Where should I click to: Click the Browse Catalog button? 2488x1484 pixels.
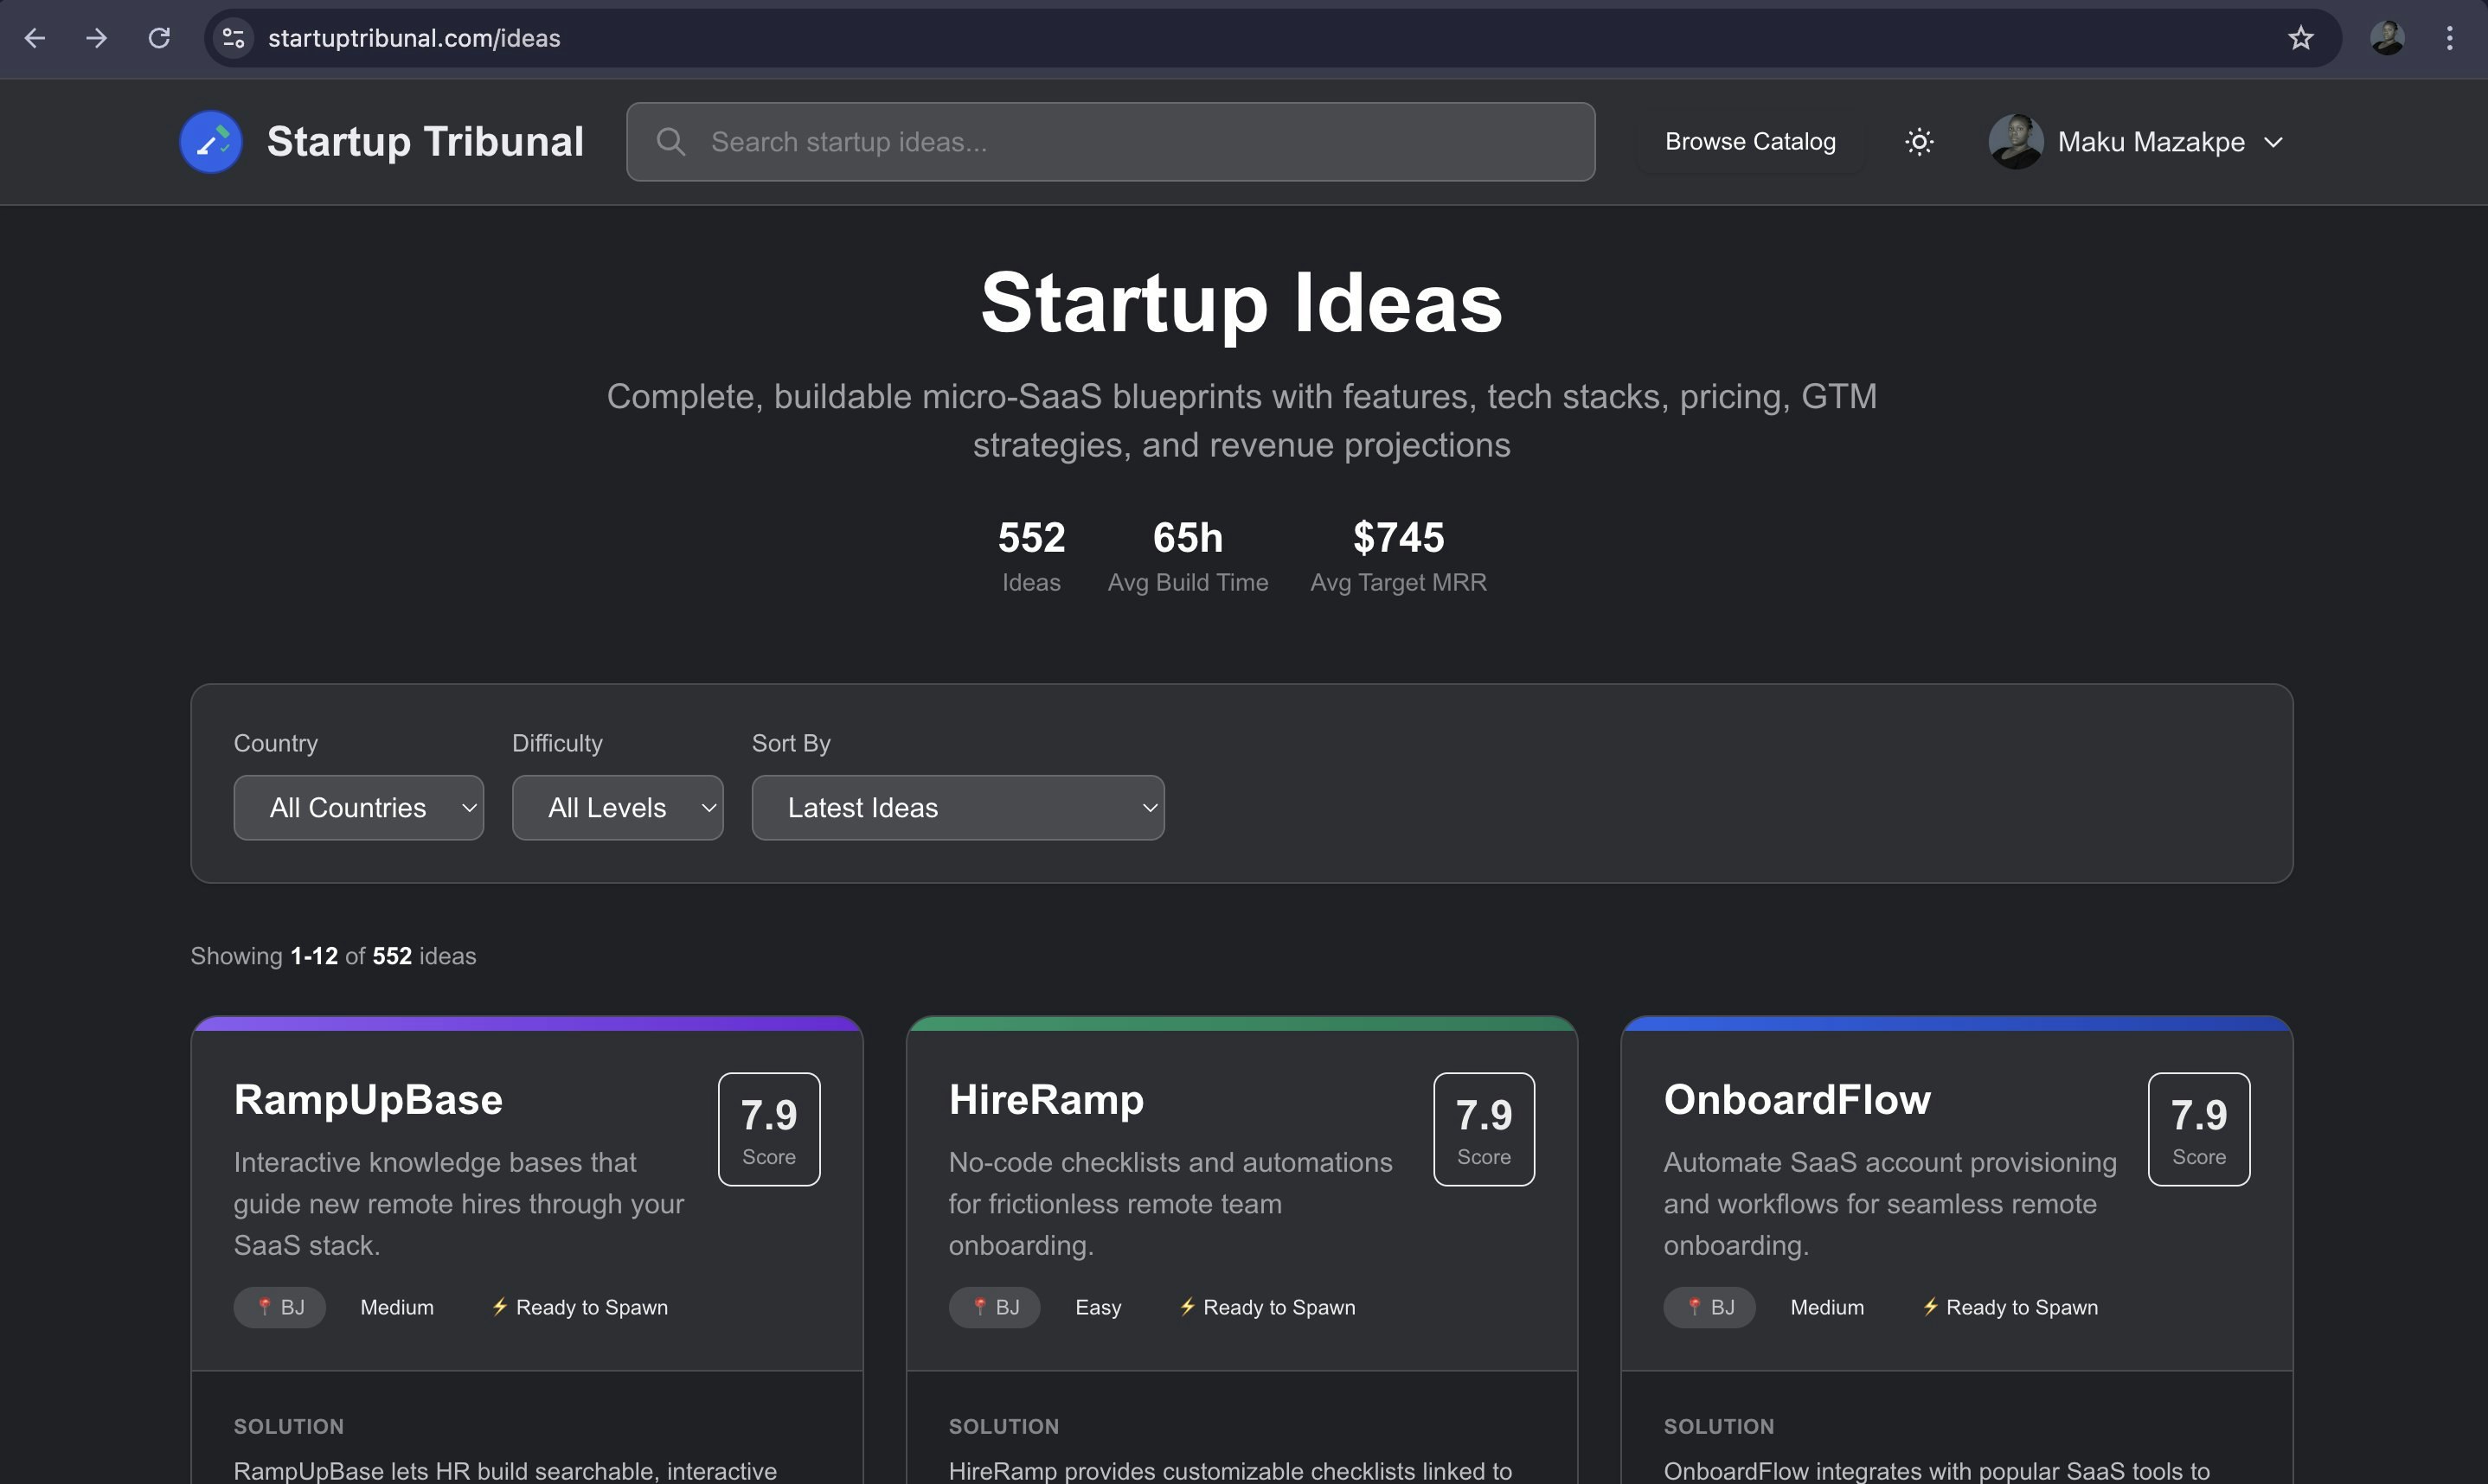tap(1749, 142)
